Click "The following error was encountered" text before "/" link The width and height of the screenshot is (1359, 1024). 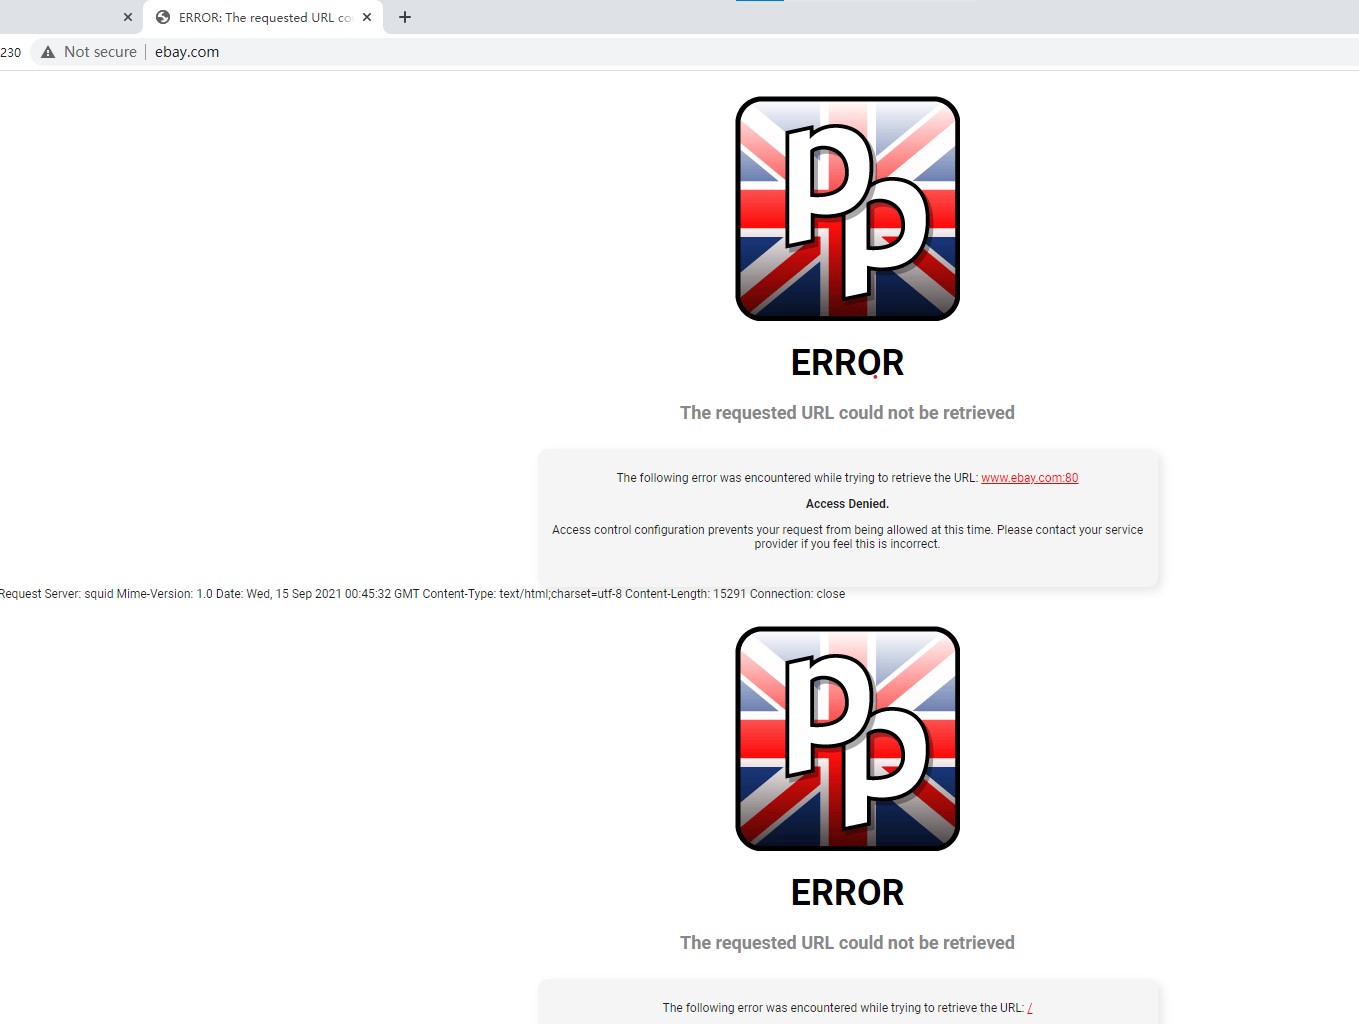coord(843,1008)
